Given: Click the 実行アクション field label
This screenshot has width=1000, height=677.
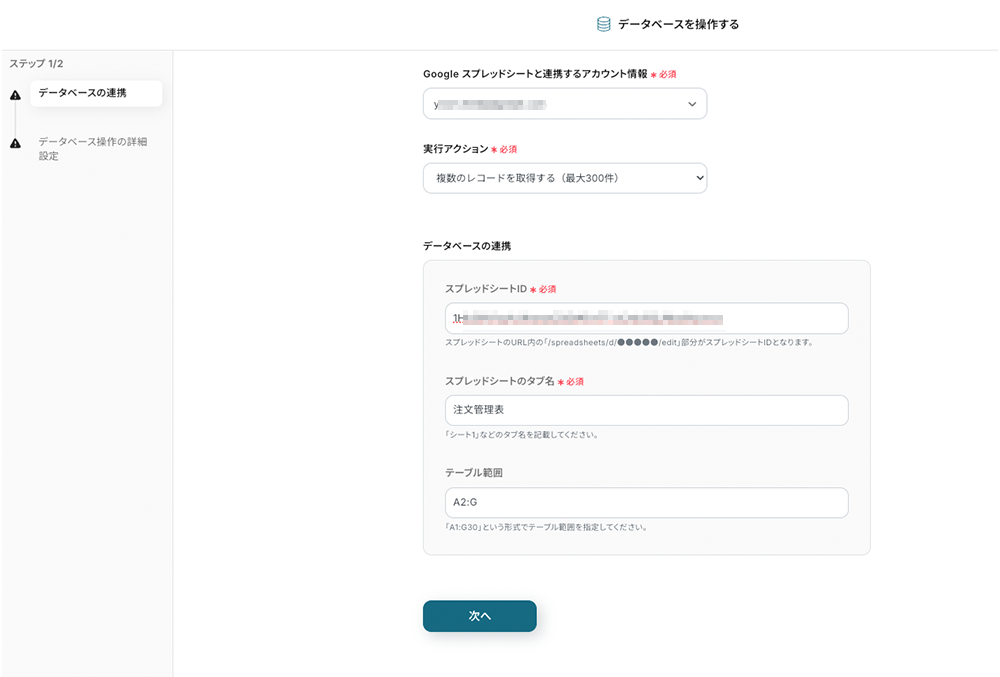Looking at the screenshot, I should [455, 149].
